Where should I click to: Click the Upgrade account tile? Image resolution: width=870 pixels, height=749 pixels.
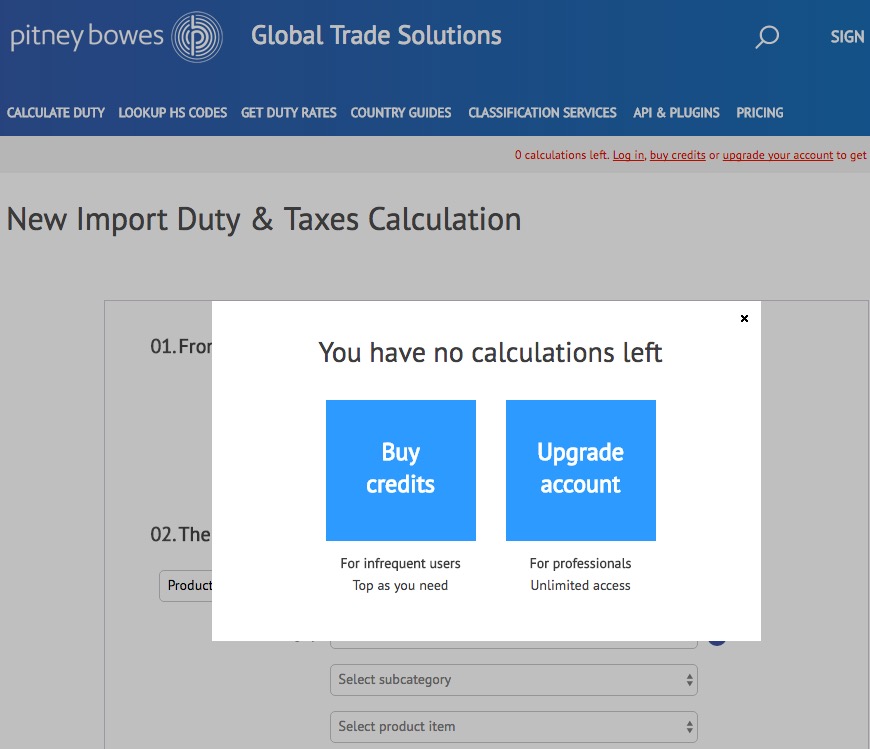[x=581, y=470]
